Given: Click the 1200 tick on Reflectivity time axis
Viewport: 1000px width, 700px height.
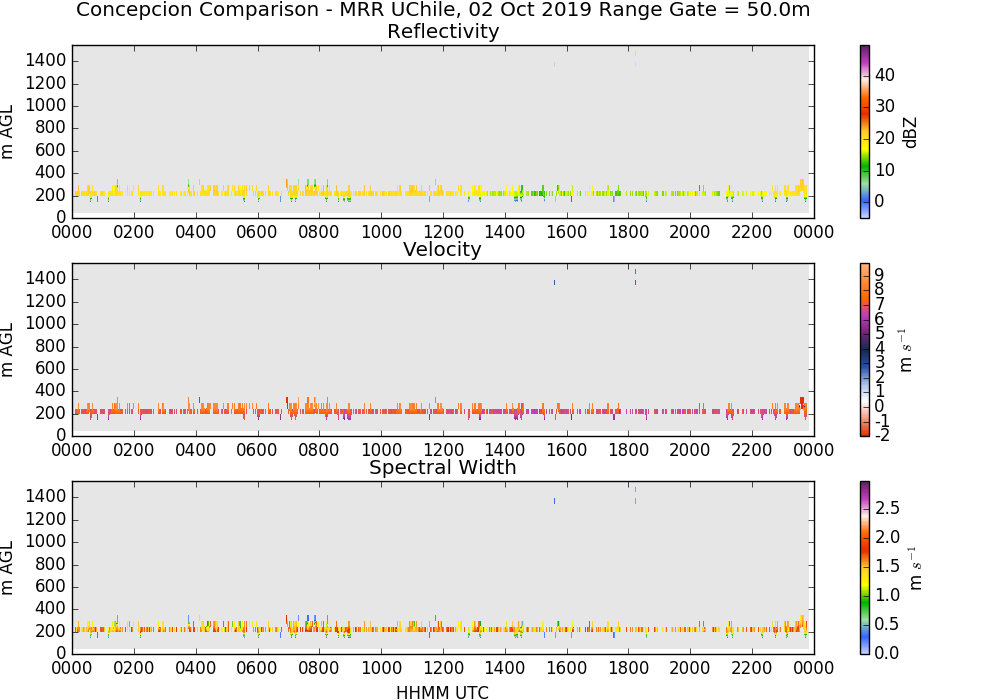Looking at the screenshot, I should pos(444,232).
